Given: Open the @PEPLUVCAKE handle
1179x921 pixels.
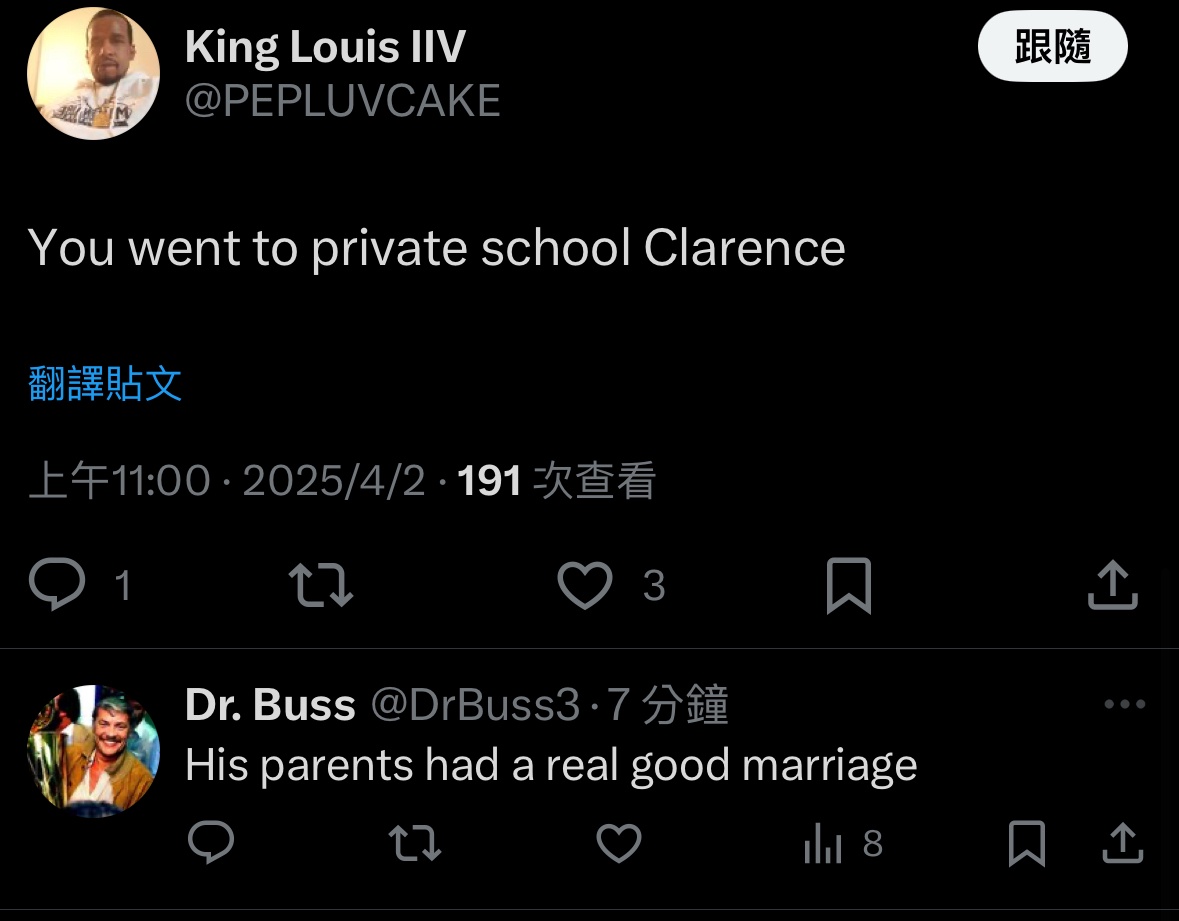Looking at the screenshot, I should pyautogui.click(x=342, y=101).
